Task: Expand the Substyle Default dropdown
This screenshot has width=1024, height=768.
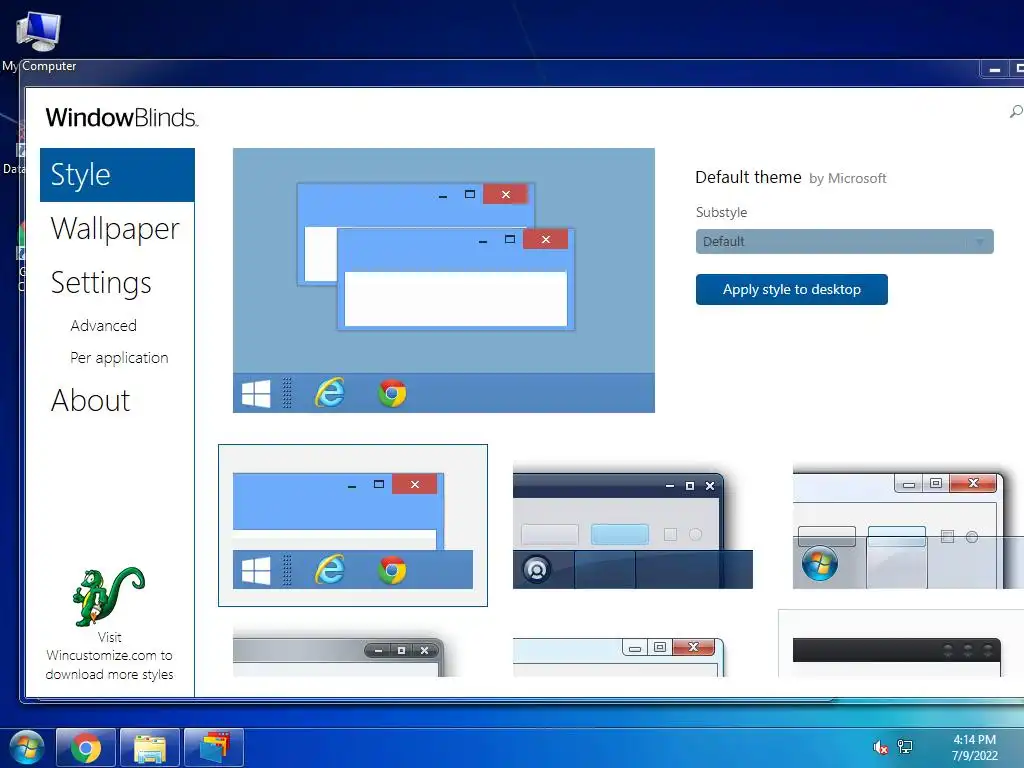Action: [x=844, y=242]
